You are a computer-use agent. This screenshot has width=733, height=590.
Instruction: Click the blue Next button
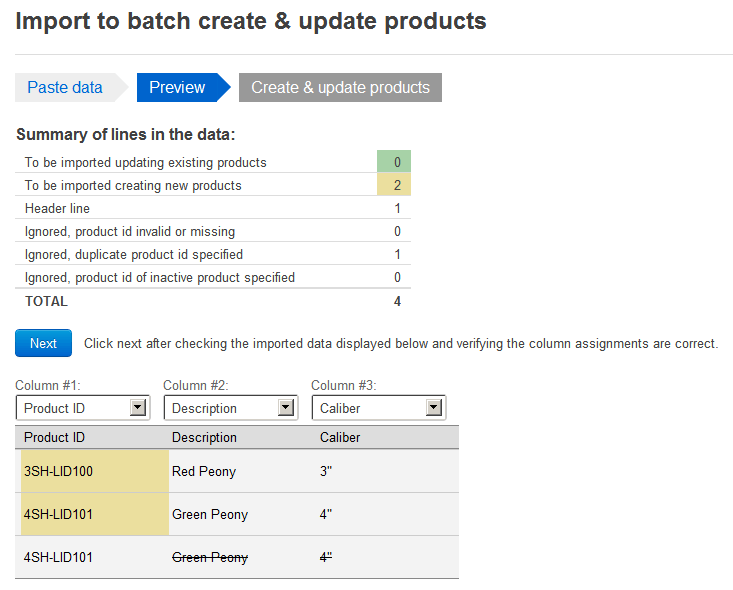click(43, 343)
